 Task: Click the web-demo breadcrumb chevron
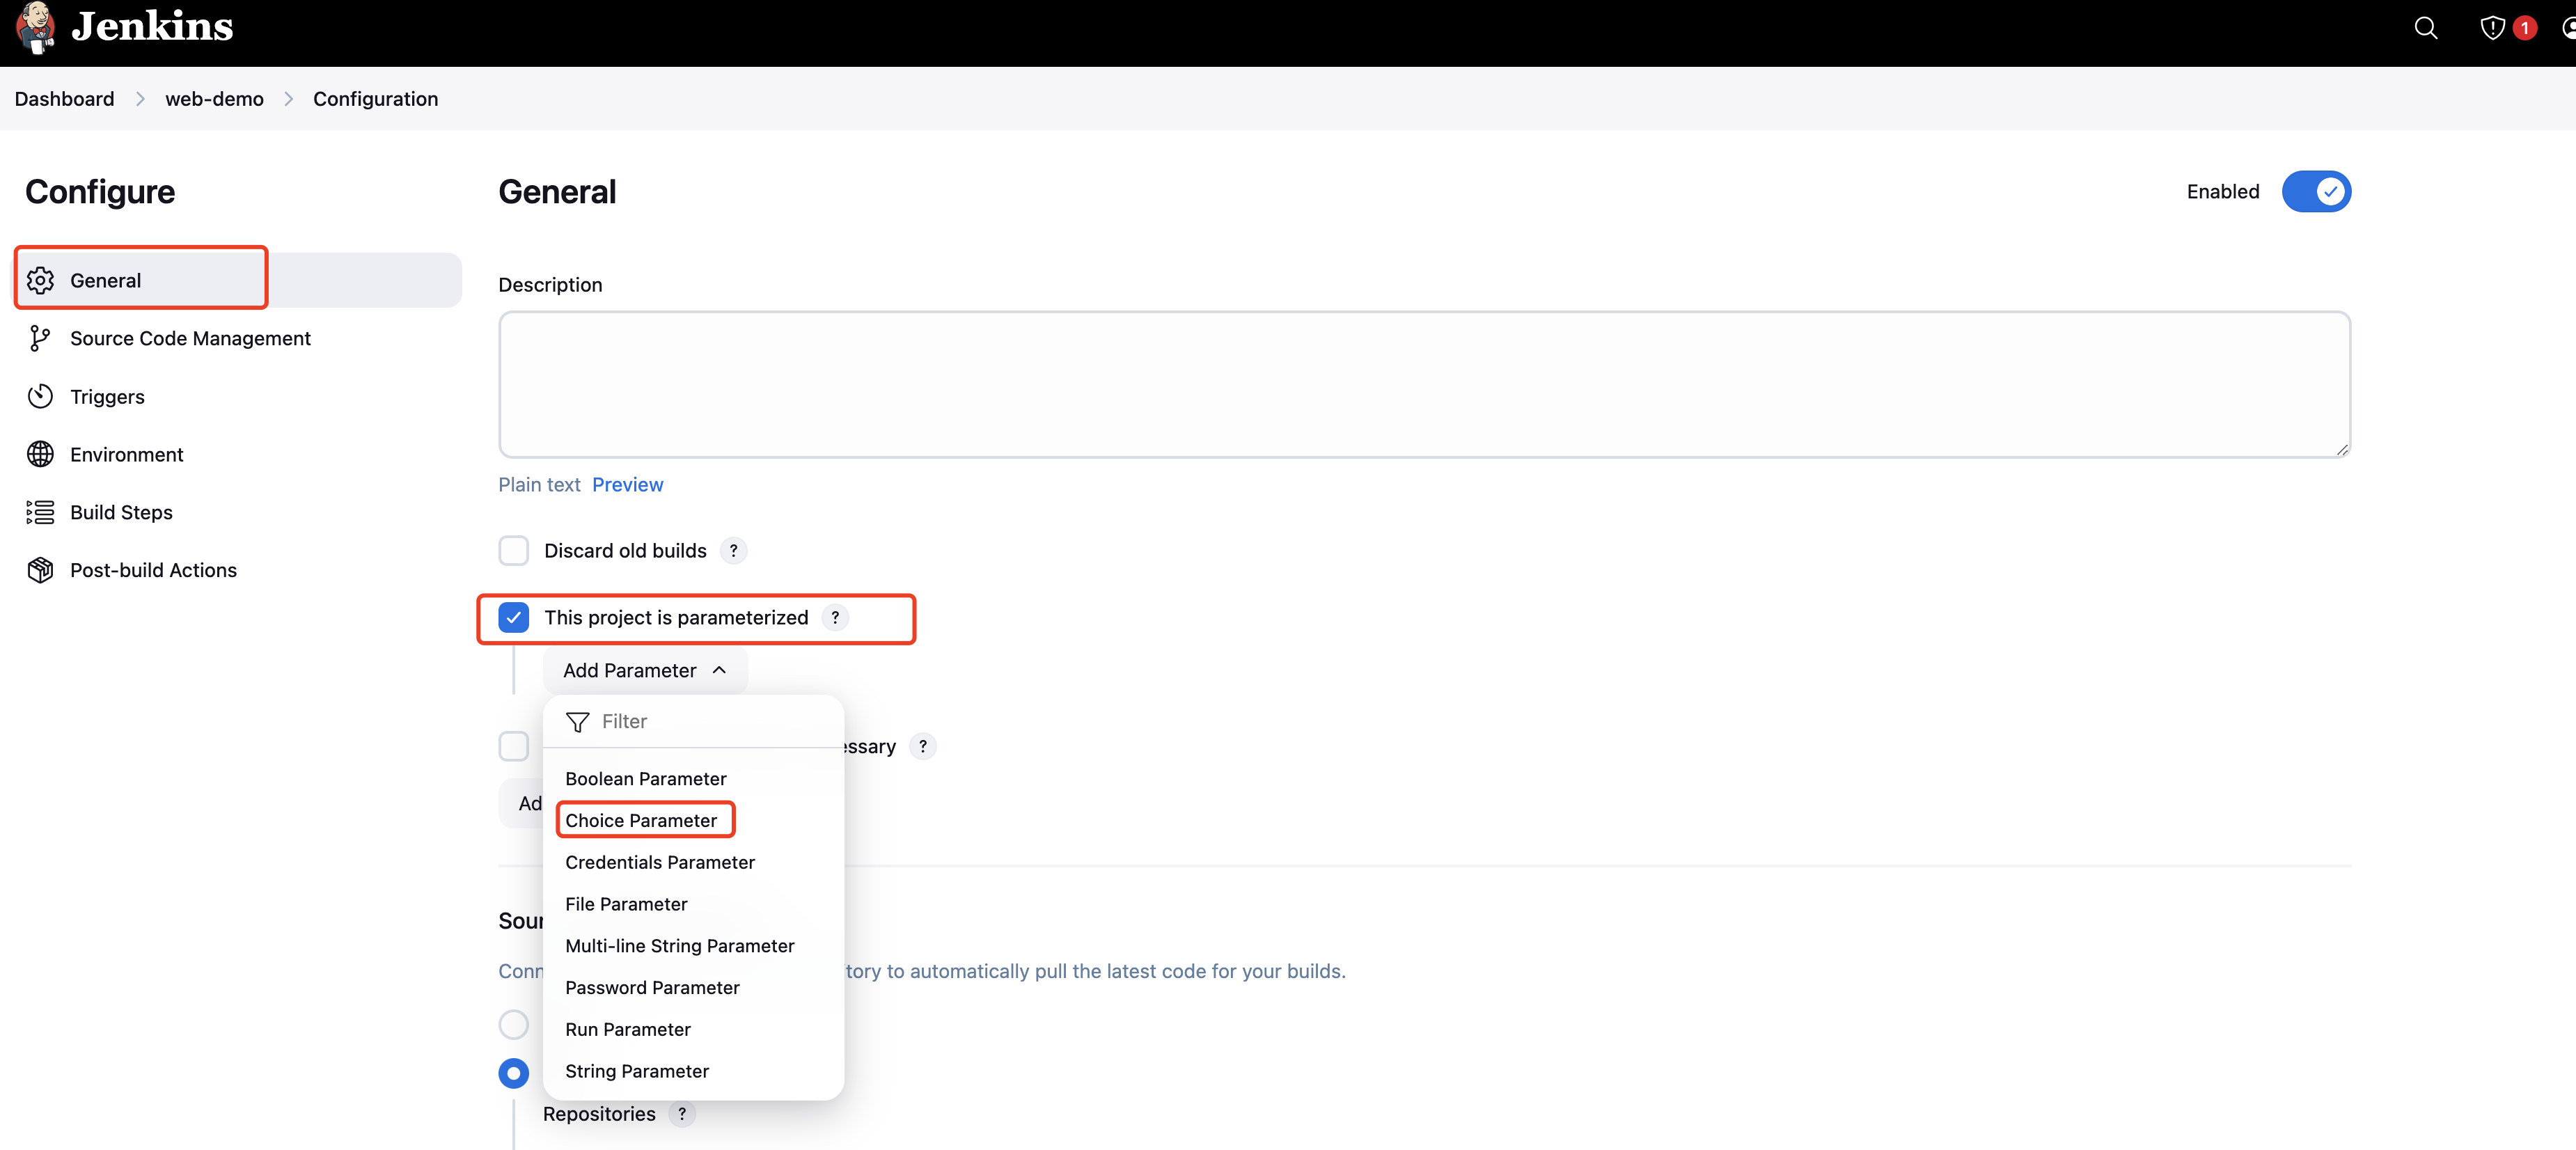coord(289,99)
